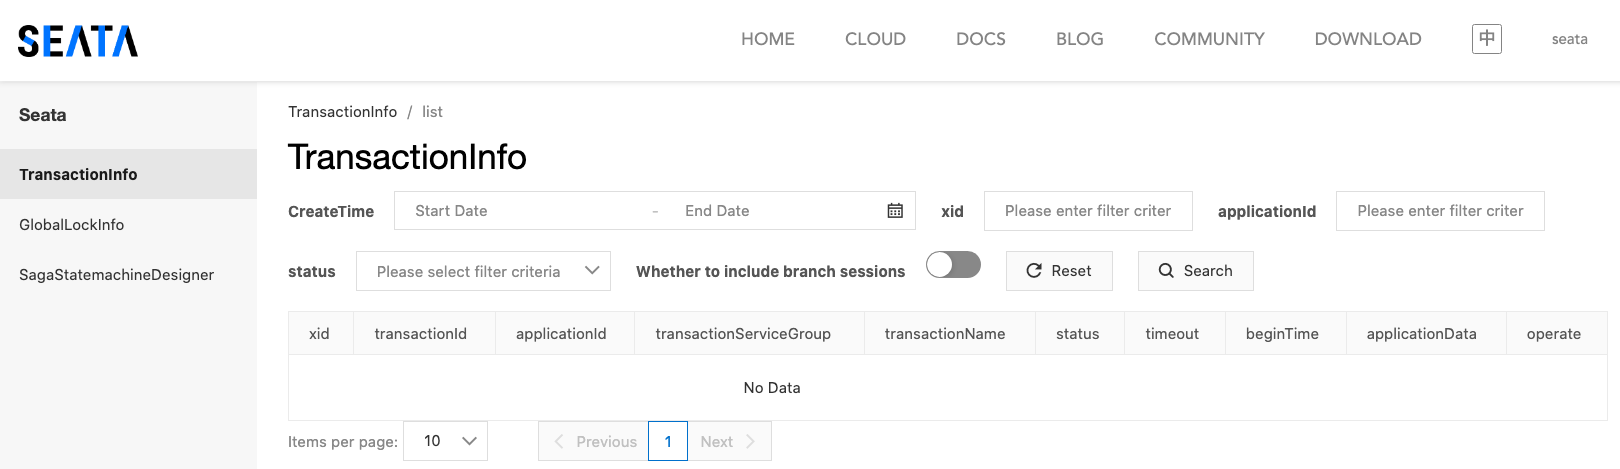
Task: Open the BLOG menu item
Action: pyautogui.click(x=1080, y=39)
